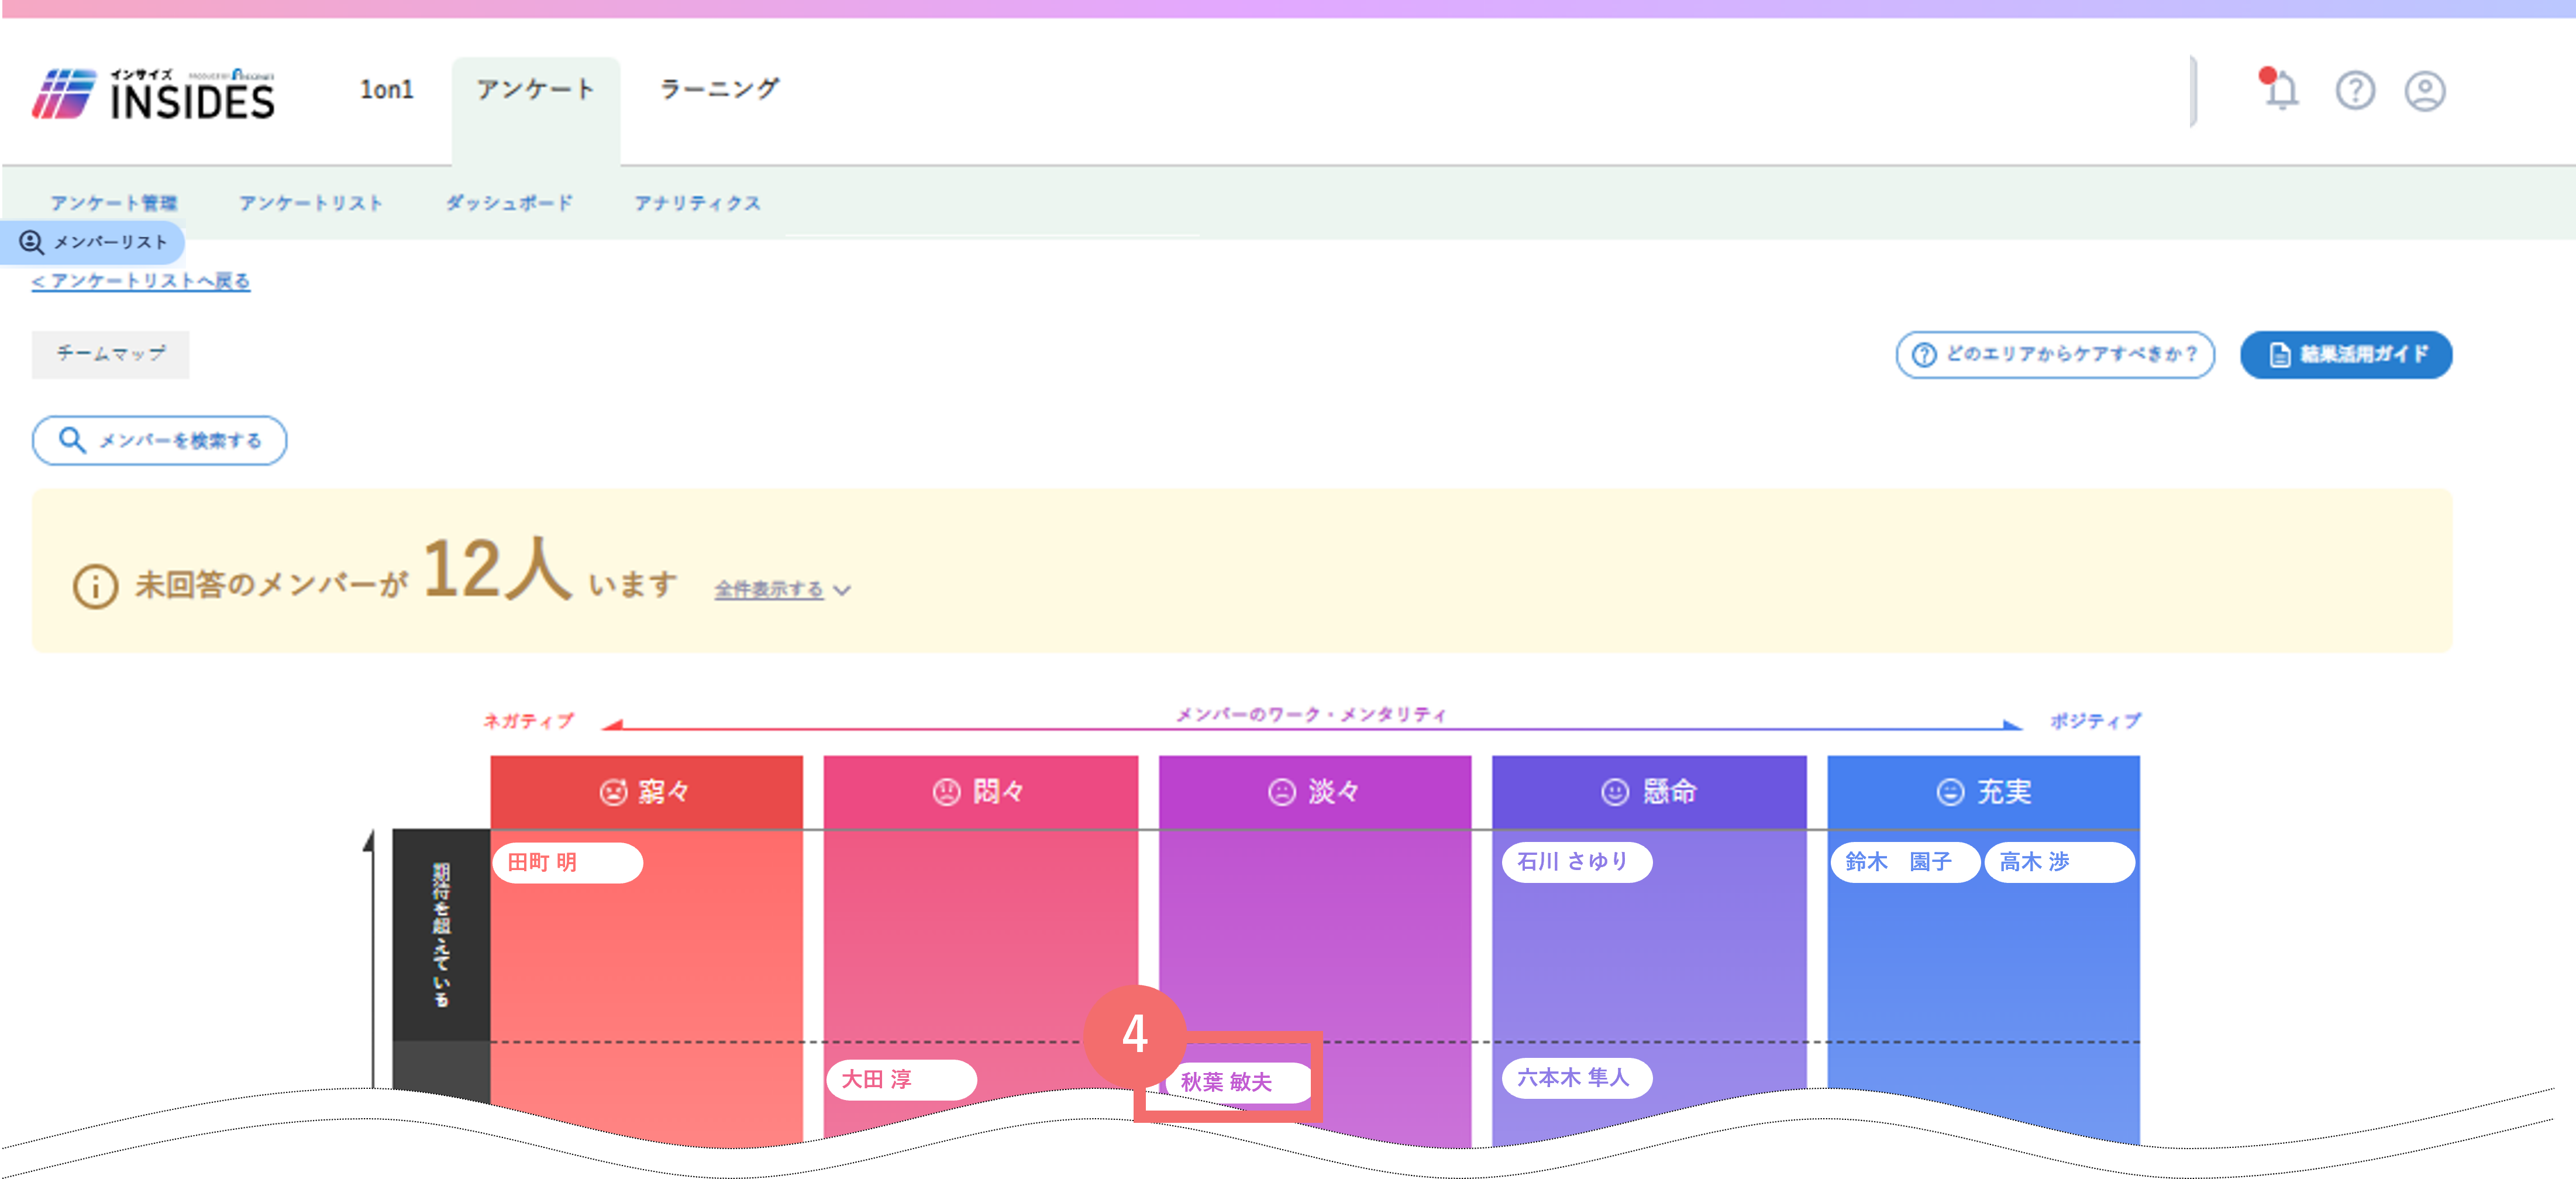Select member chip 大田 淳

(901, 1079)
